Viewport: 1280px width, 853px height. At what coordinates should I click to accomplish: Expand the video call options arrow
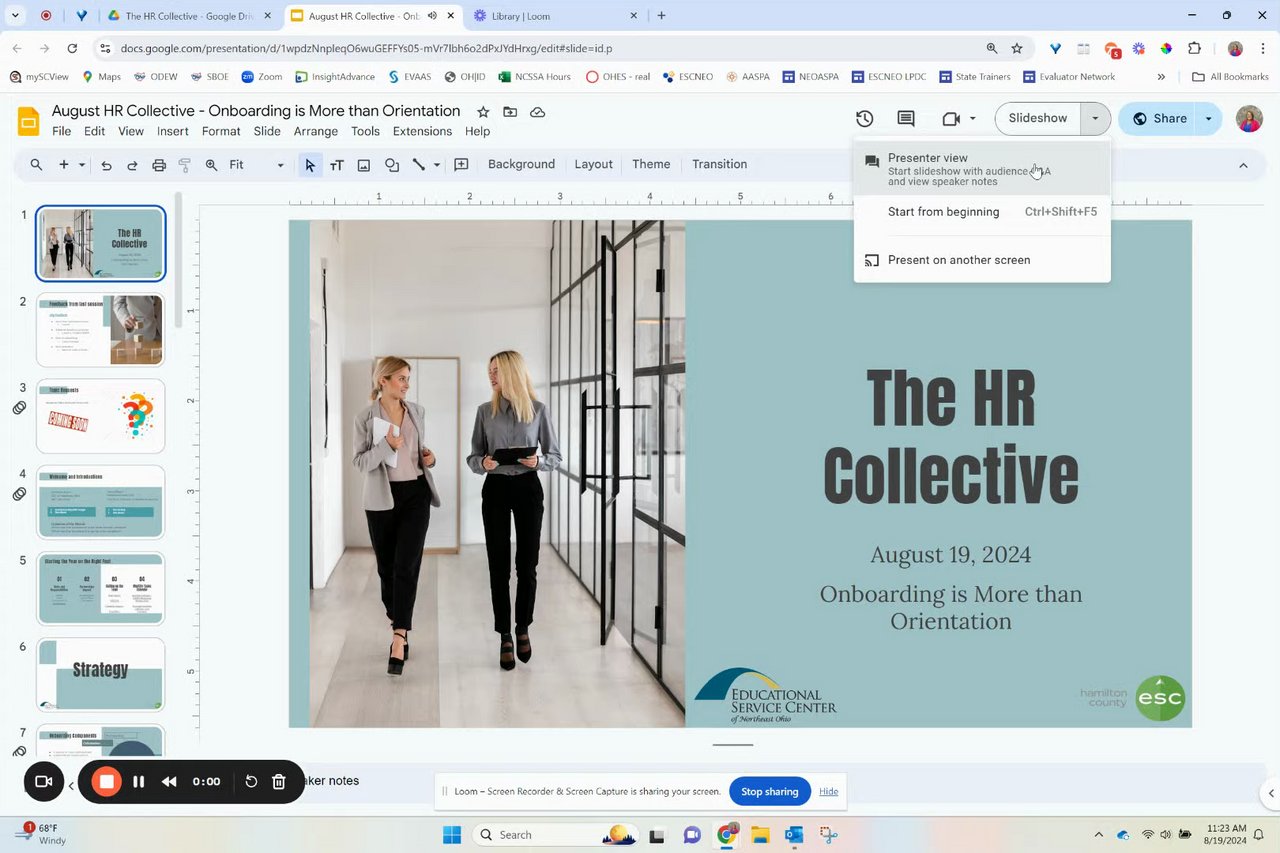click(x=972, y=119)
